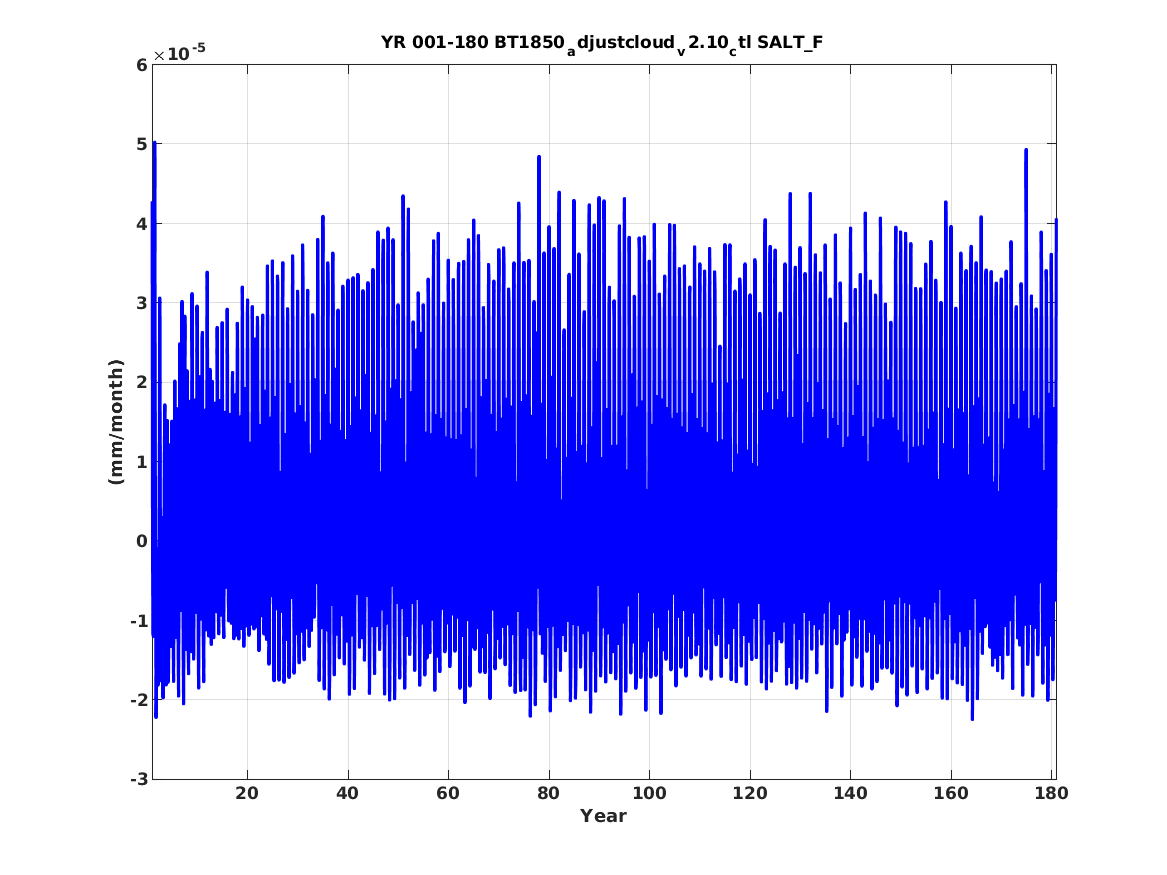This screenshot has width=1167, height=875.
Task: Click y-axis tick label 4
Action: (141, 223)
